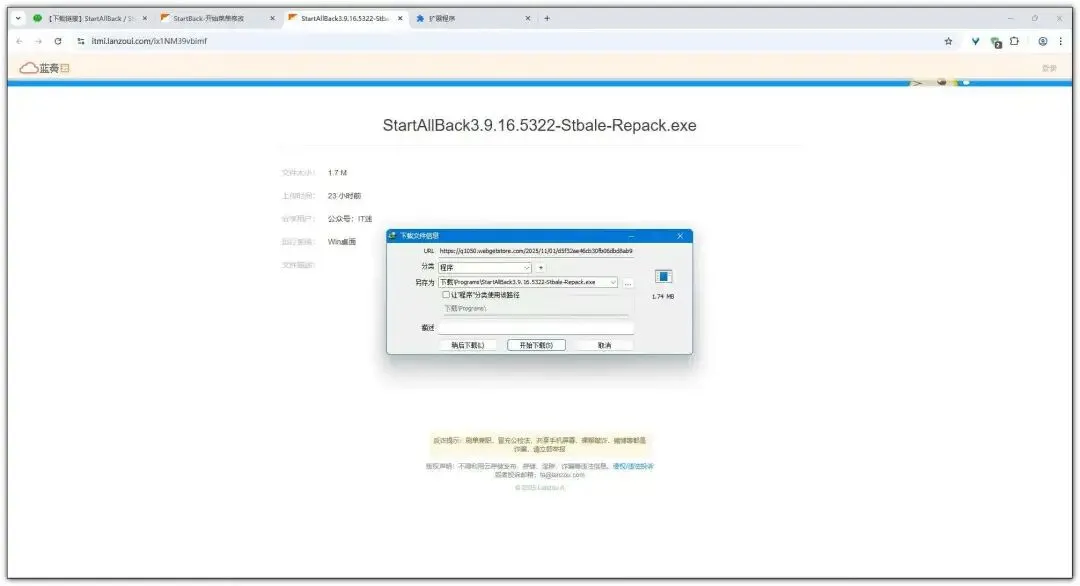This screenshot has height=586, width=1080.
Task: Click the IDM icon in dialog title bar
Action: [393, 236]
